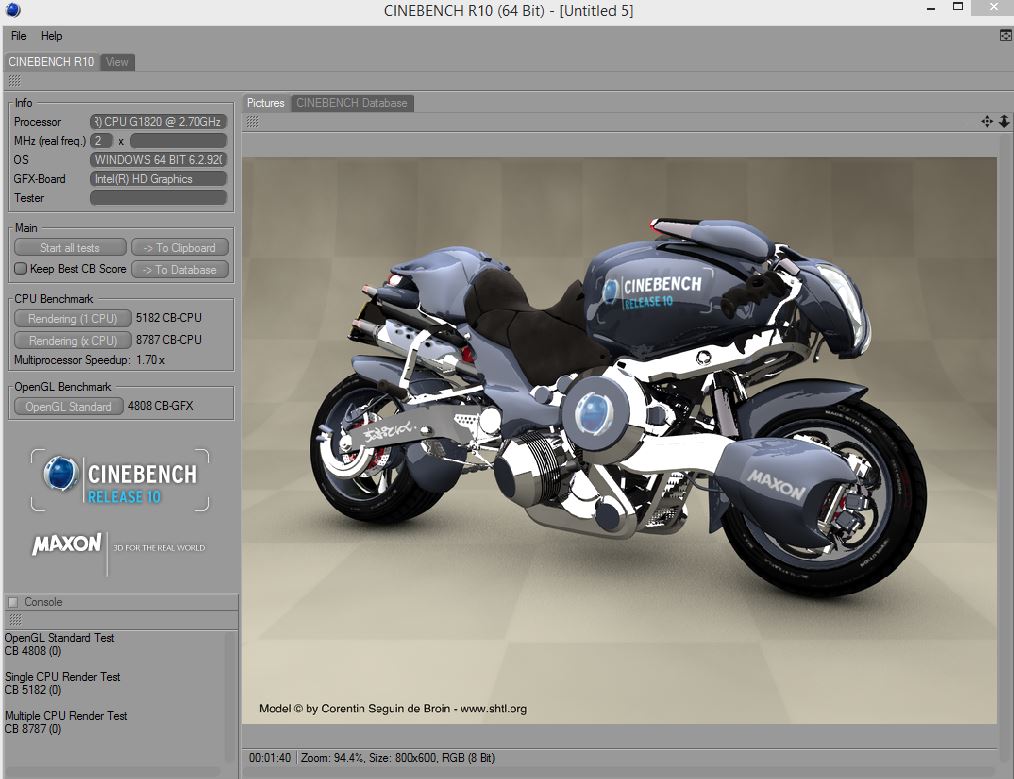Select the Pictures tab
The image size is (1014, 779).
(x=265, y=103)
